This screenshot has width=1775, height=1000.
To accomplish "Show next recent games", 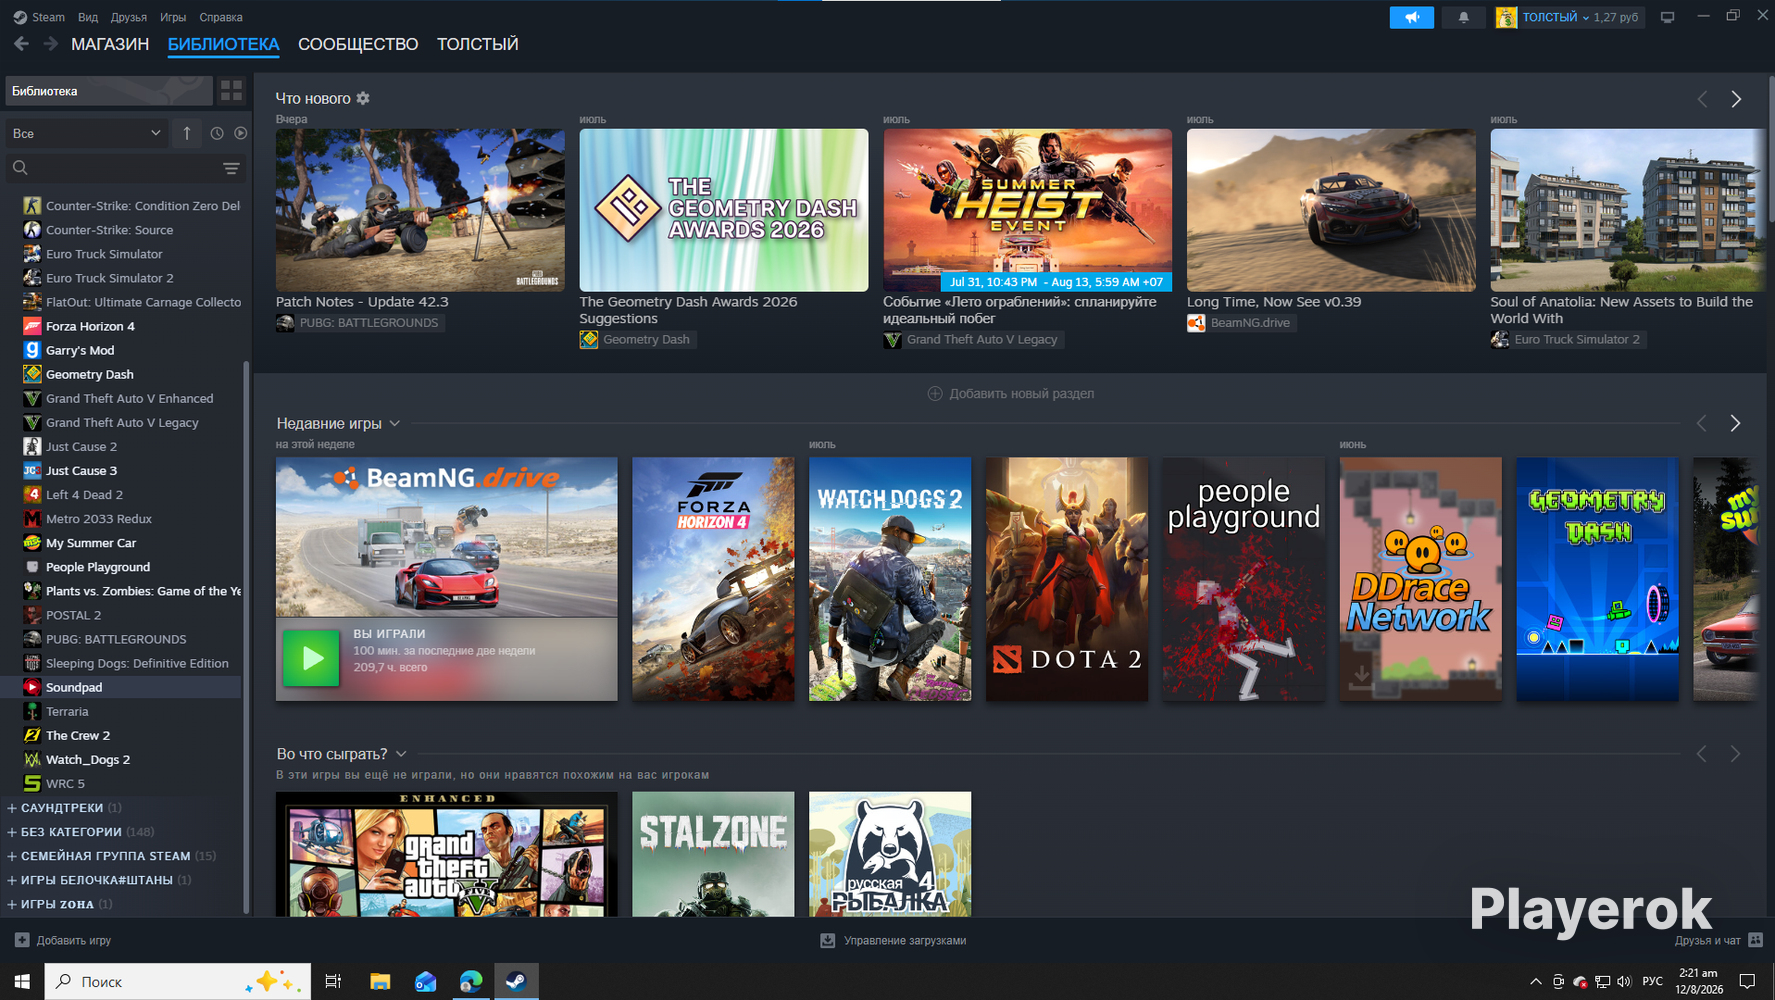I will [x=1736, y=424].
